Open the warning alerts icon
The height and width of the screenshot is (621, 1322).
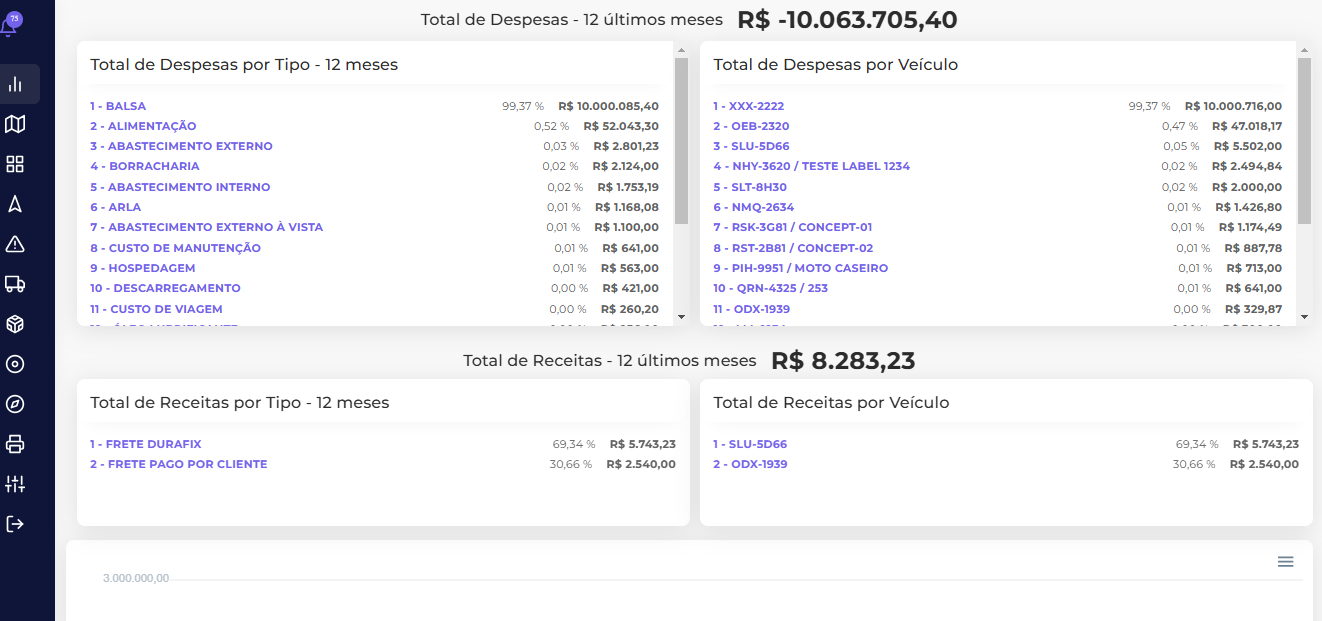pyautogui.click(x=15, y=244)
